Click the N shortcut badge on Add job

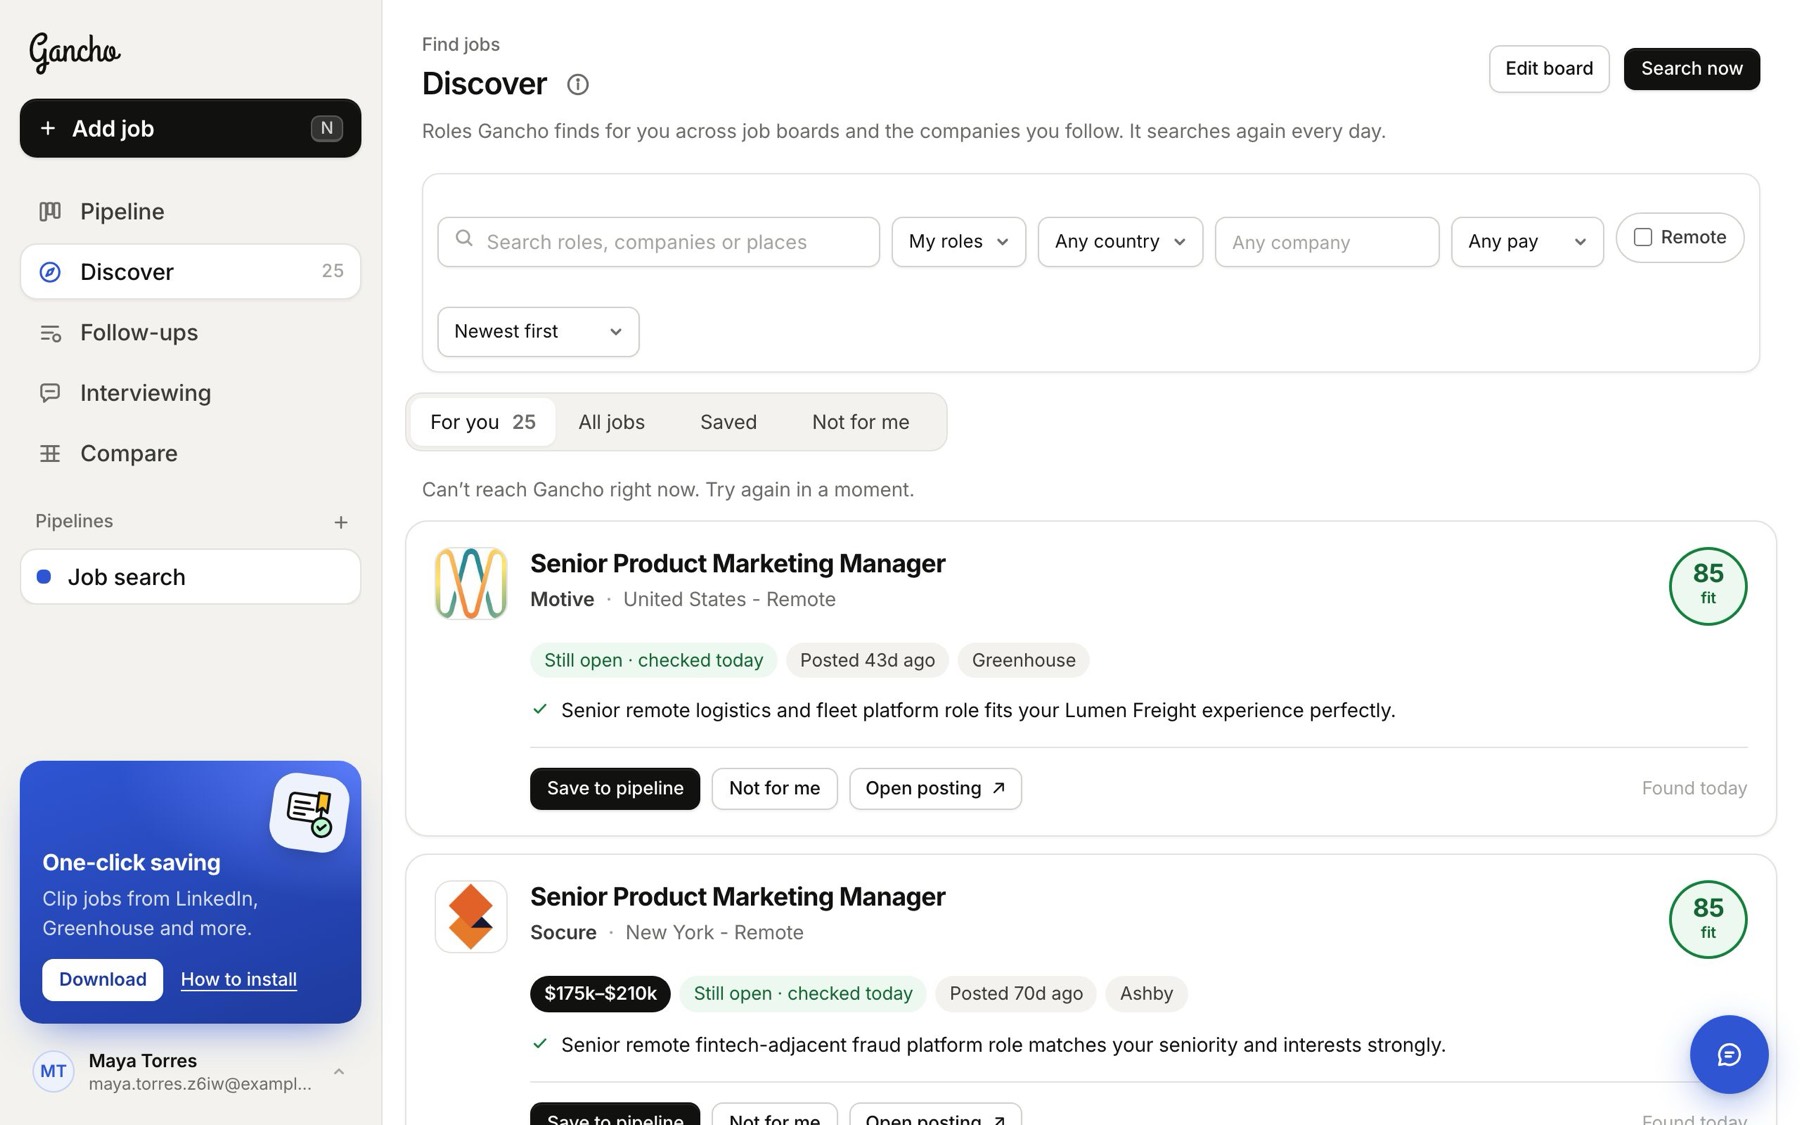(327, 128)
